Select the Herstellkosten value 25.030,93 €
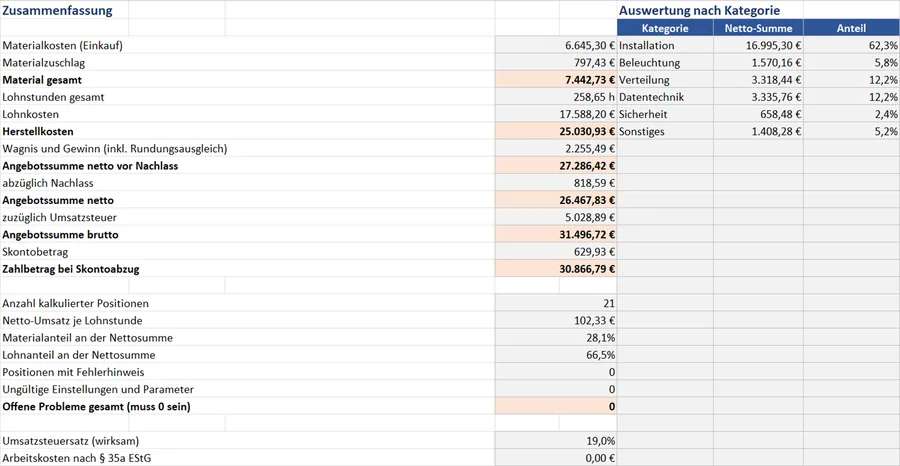The width and height of the screenshot is (900, 466). point(556,131)
